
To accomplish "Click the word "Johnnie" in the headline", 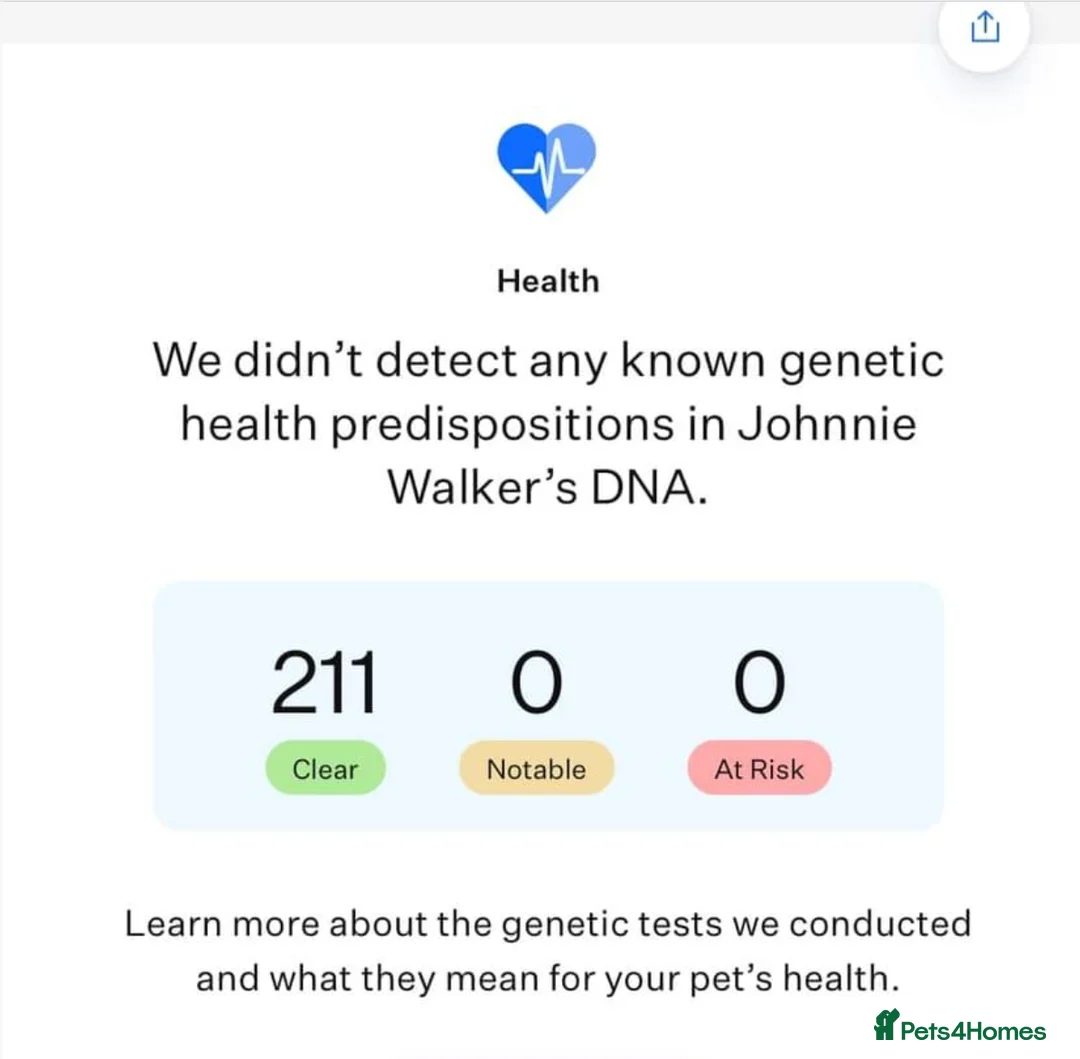I will pos(826,424).
